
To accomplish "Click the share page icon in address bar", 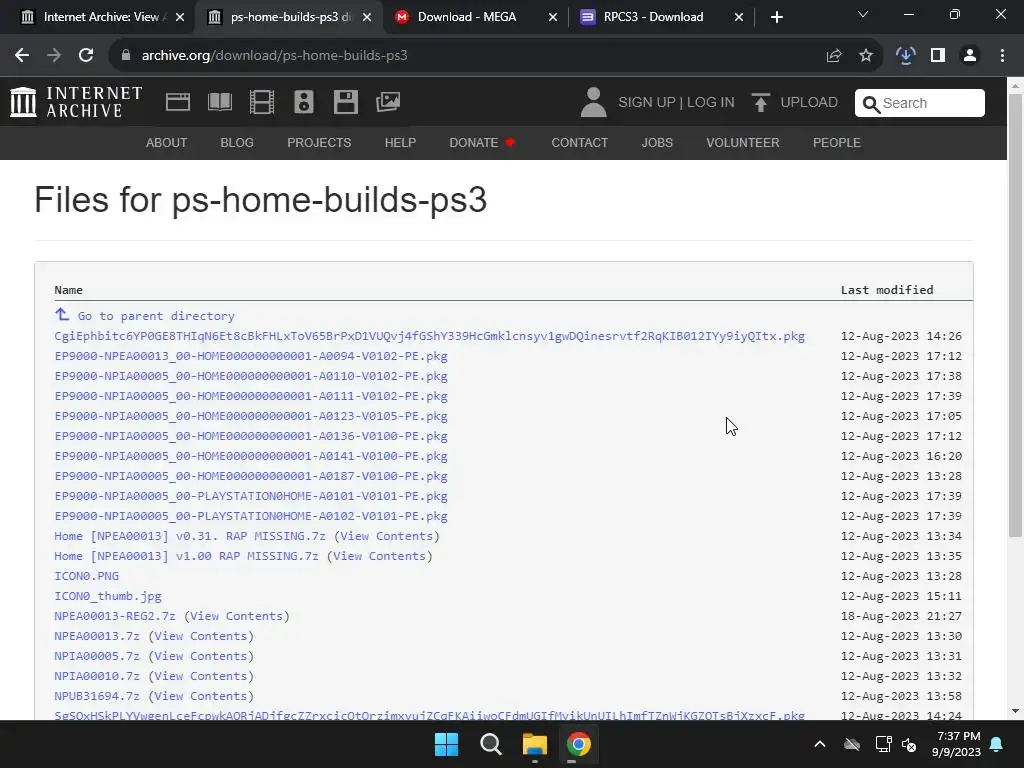I will (x=833, y=56).
